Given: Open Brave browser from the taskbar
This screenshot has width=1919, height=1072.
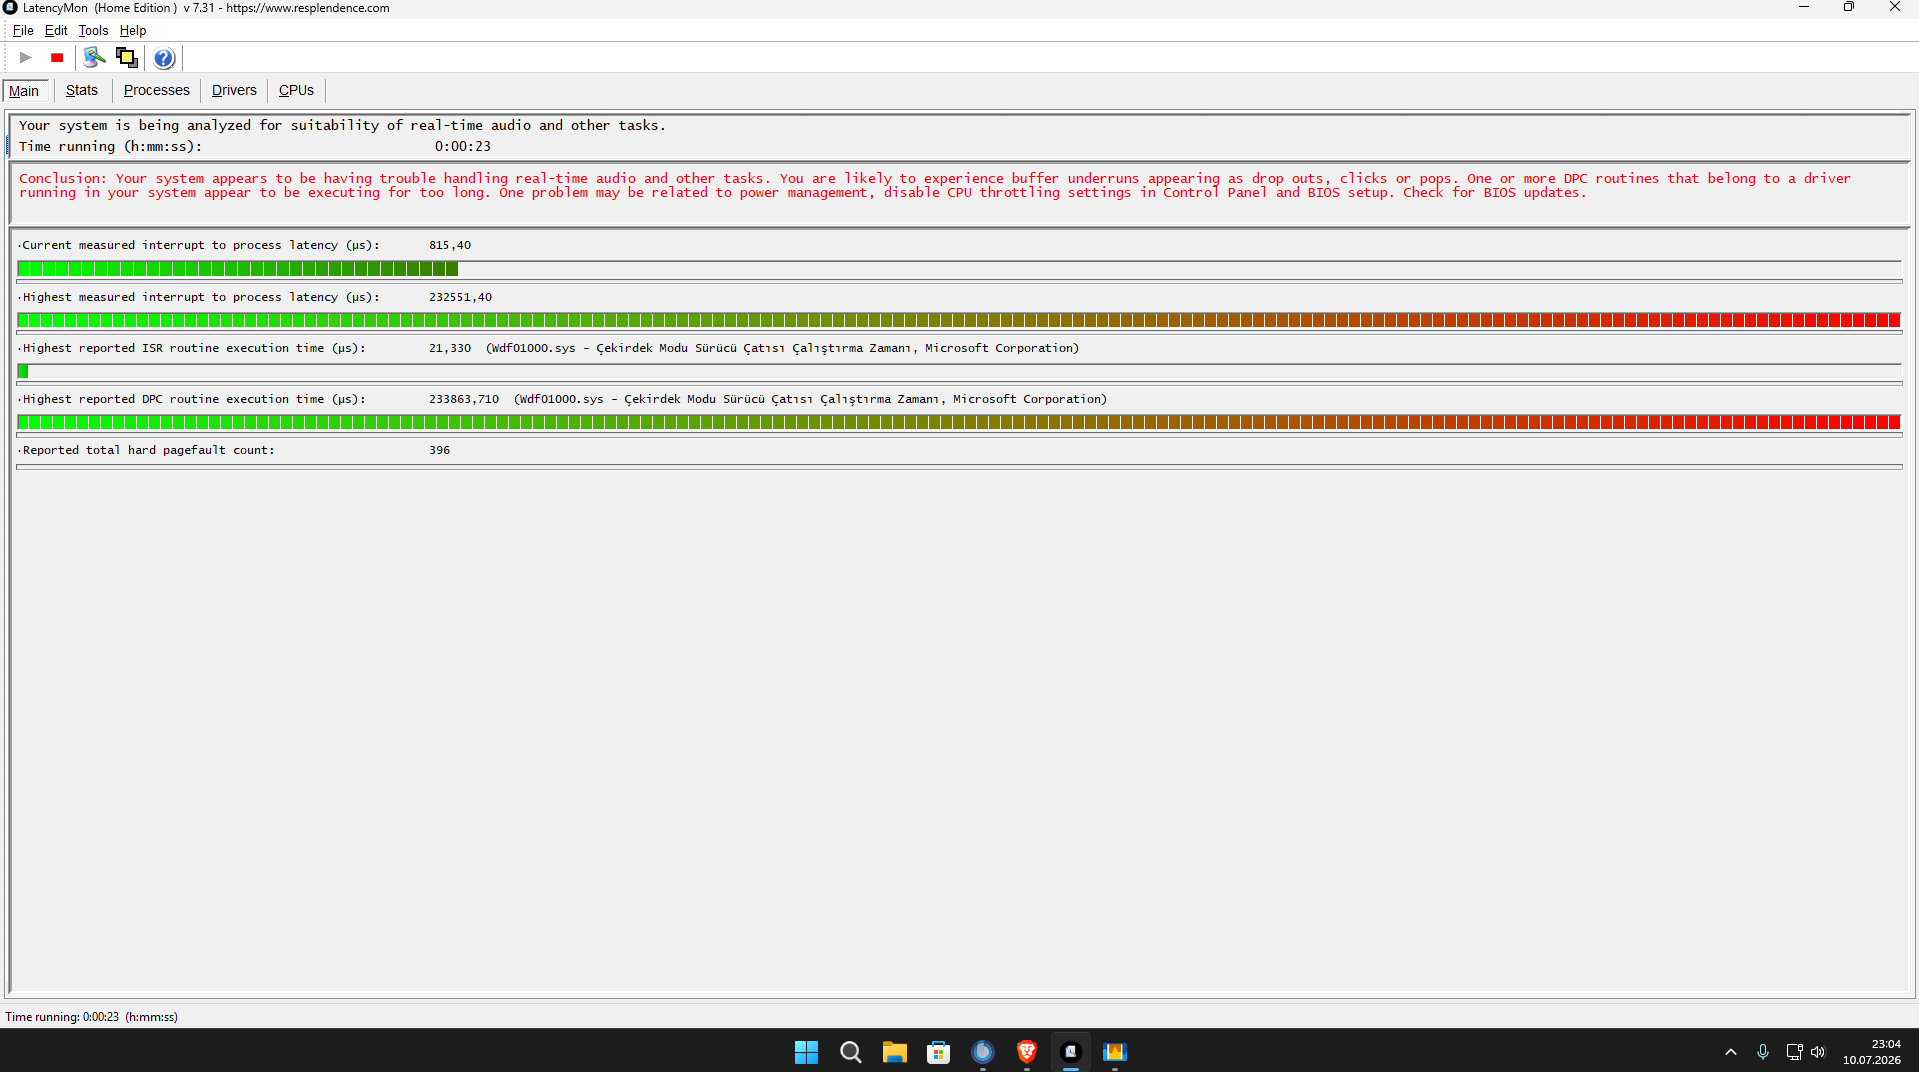Looking at the screenshot, I should pyautogui.click(x=1026, y=1052).
